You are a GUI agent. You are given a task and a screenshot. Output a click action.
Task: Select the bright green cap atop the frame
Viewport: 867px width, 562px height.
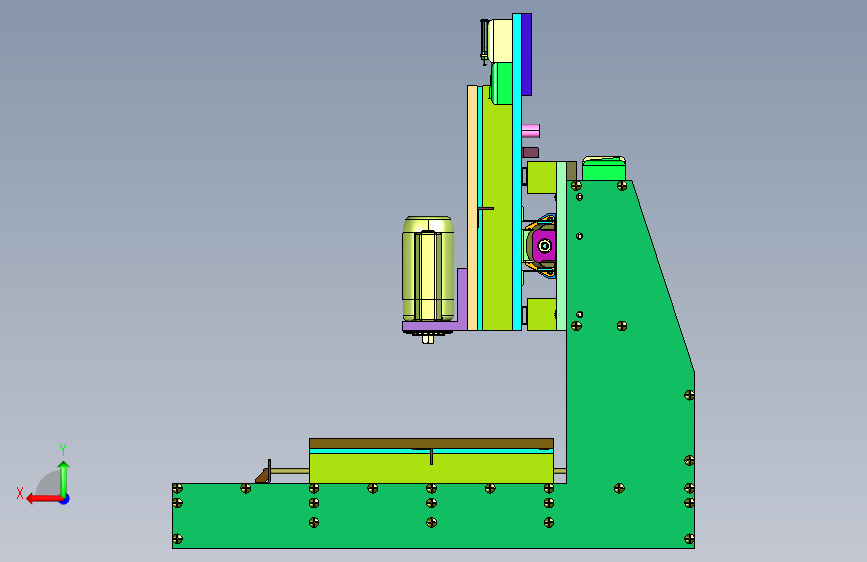click(604, 169)
